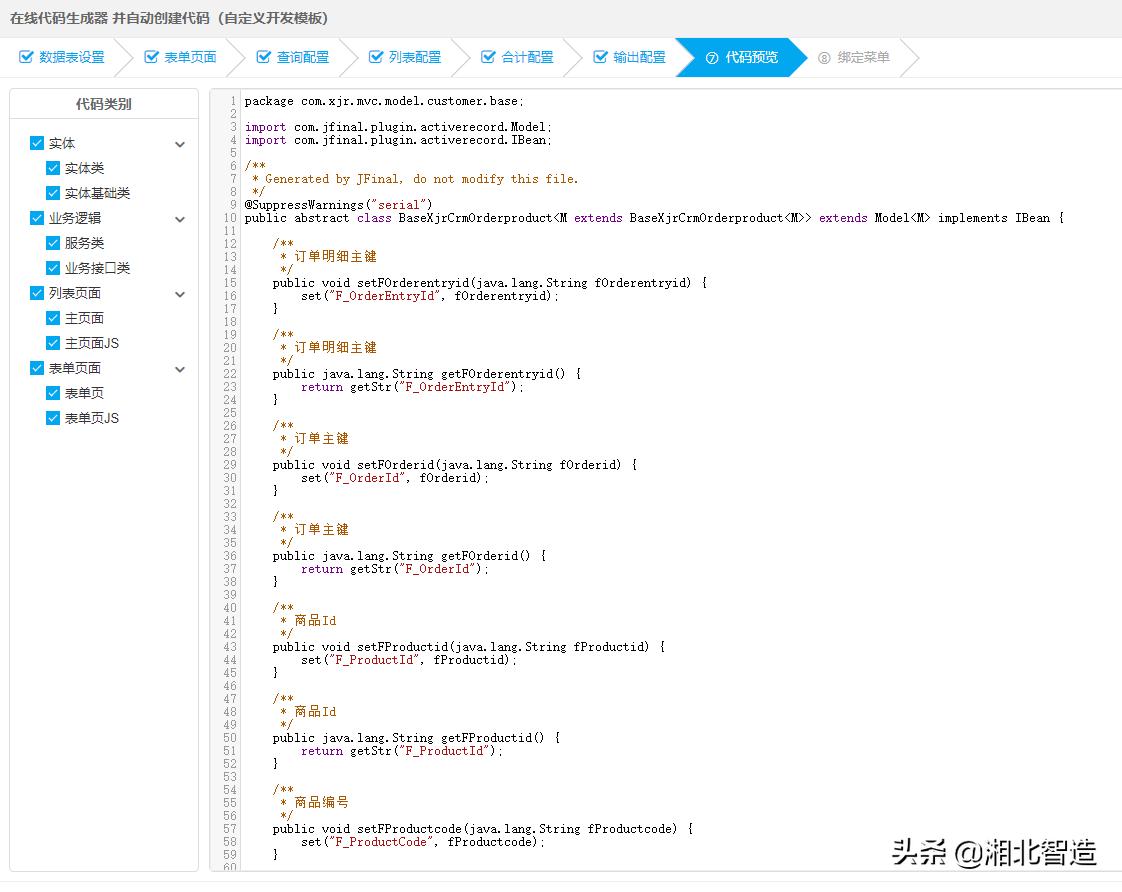Collapse the 表单页面 tree group chevron

pos(180,369)
